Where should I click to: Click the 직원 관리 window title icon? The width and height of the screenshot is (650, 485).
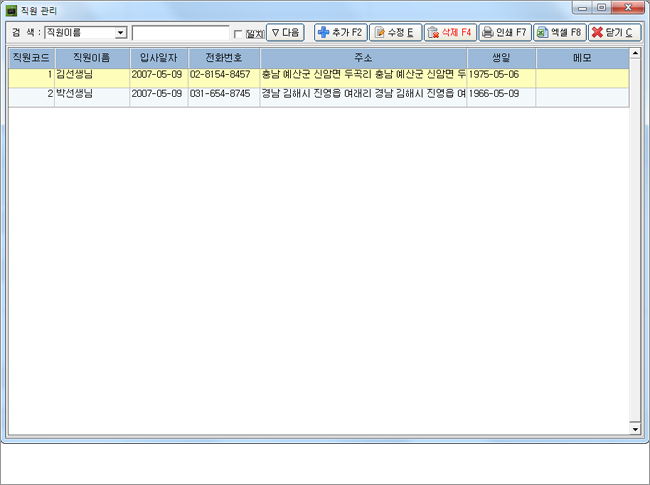[12, 10]
